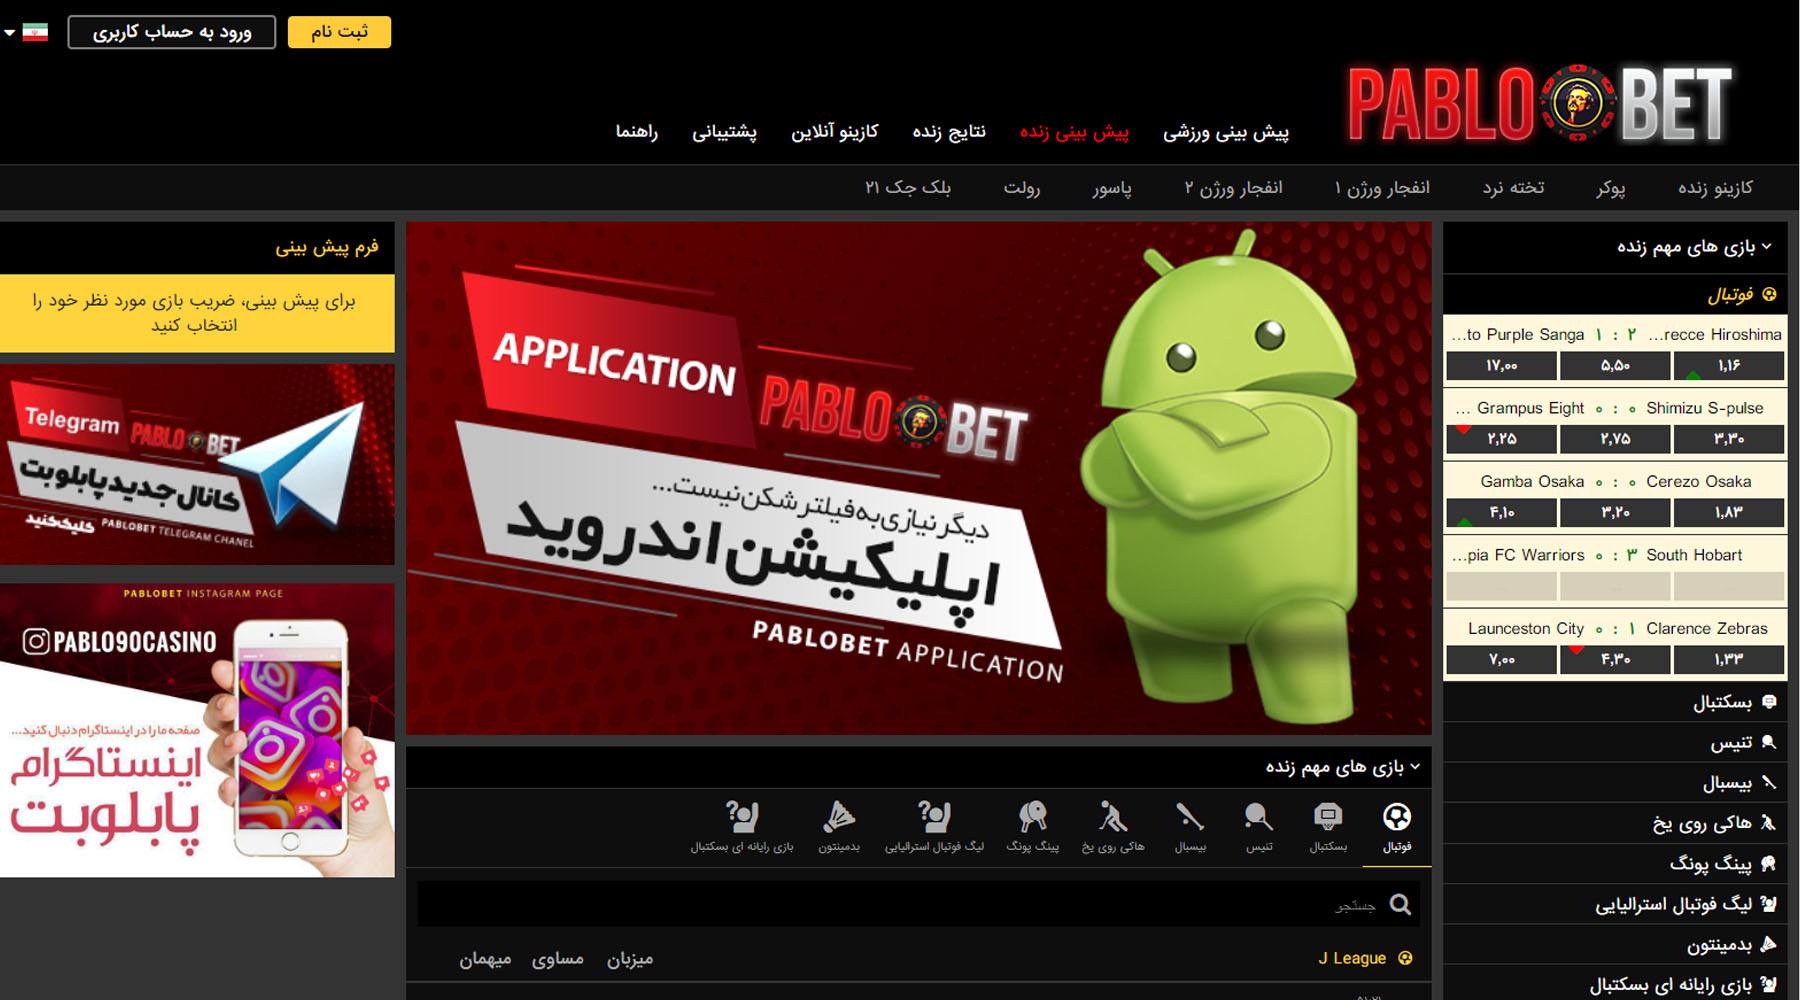The image size is (1800, 1000).
Task: Expand the بسکتبال sidebar category
Action: click(x=1615, y=702)
